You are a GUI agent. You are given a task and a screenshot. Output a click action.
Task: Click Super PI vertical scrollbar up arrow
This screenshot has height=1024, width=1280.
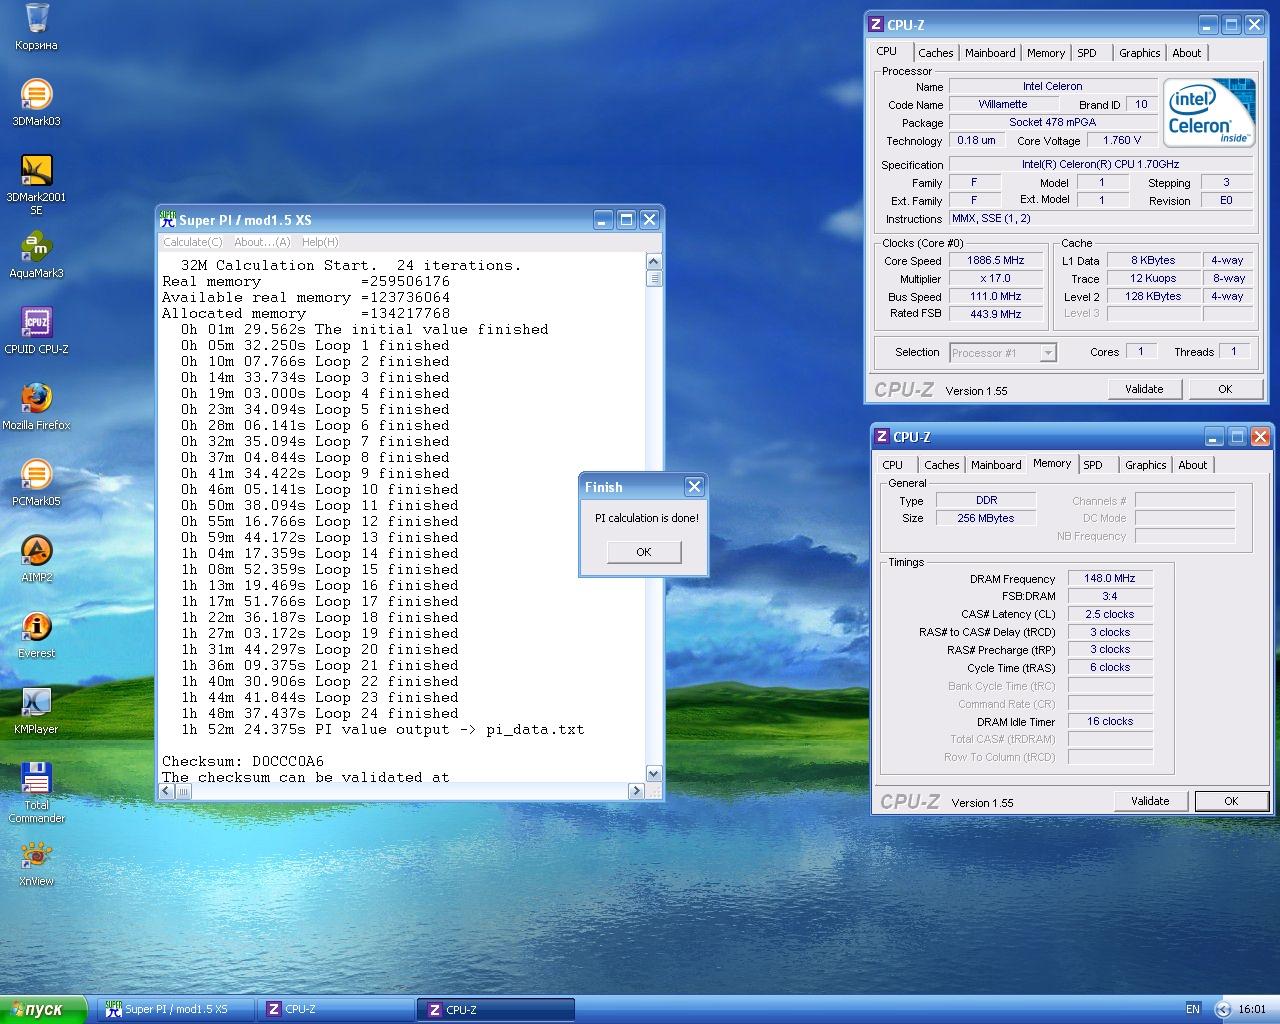[x=654, y=262]
